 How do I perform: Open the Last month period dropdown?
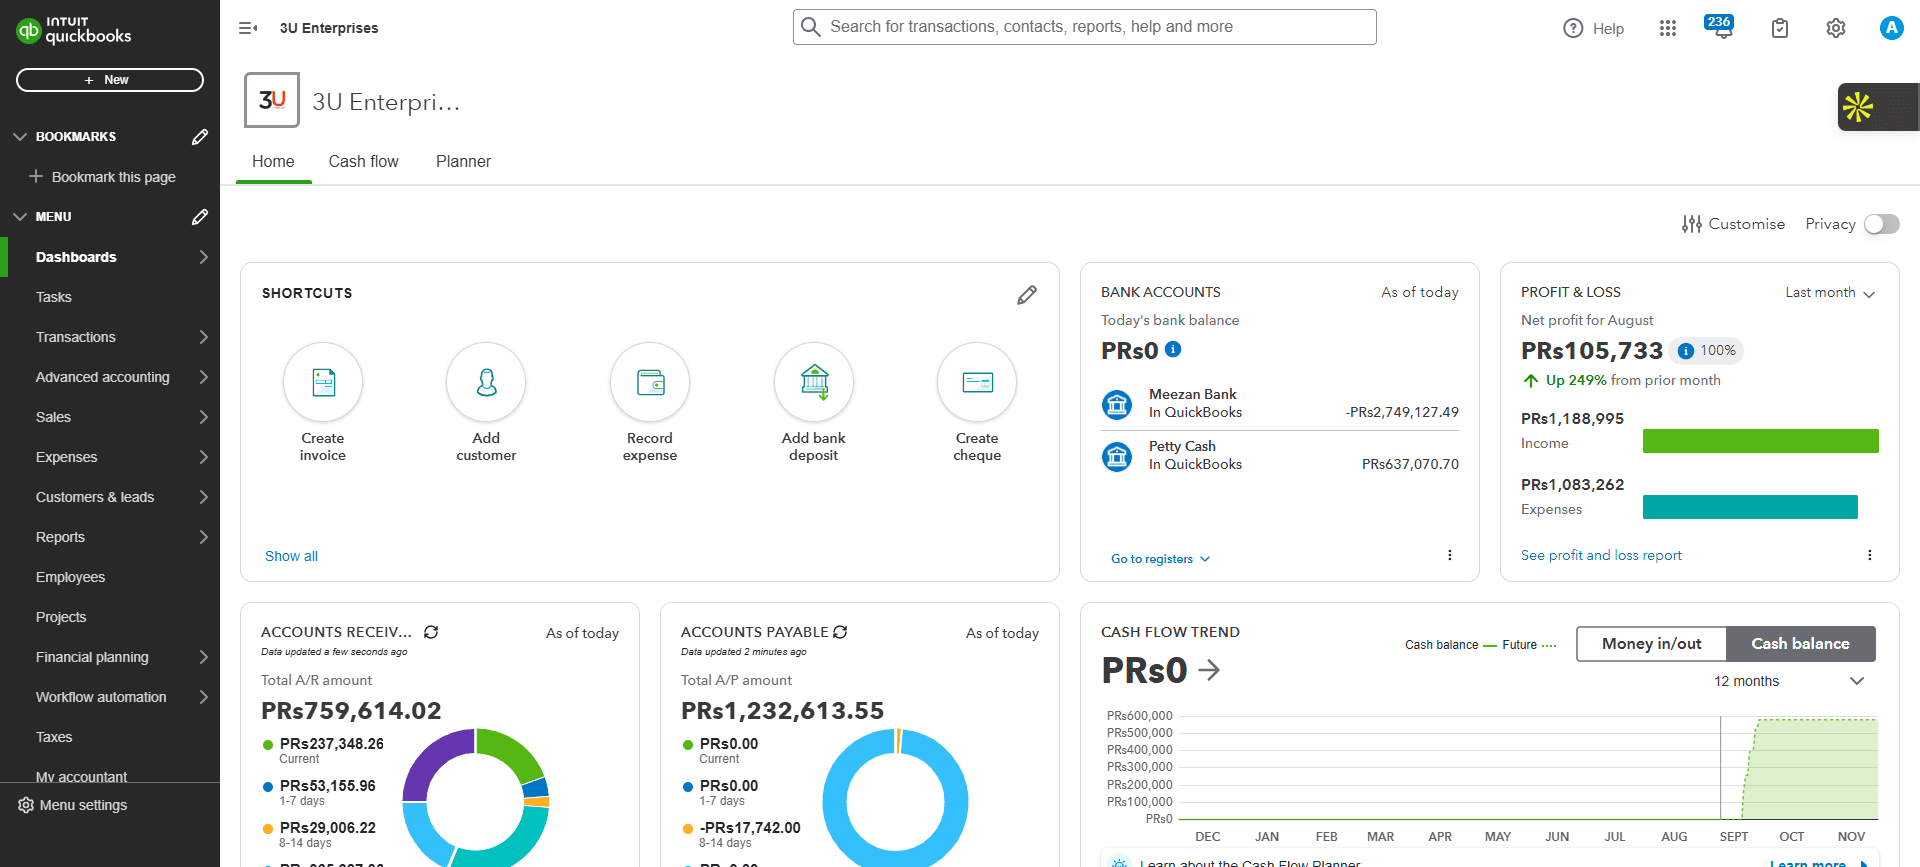coord(1830,293)
